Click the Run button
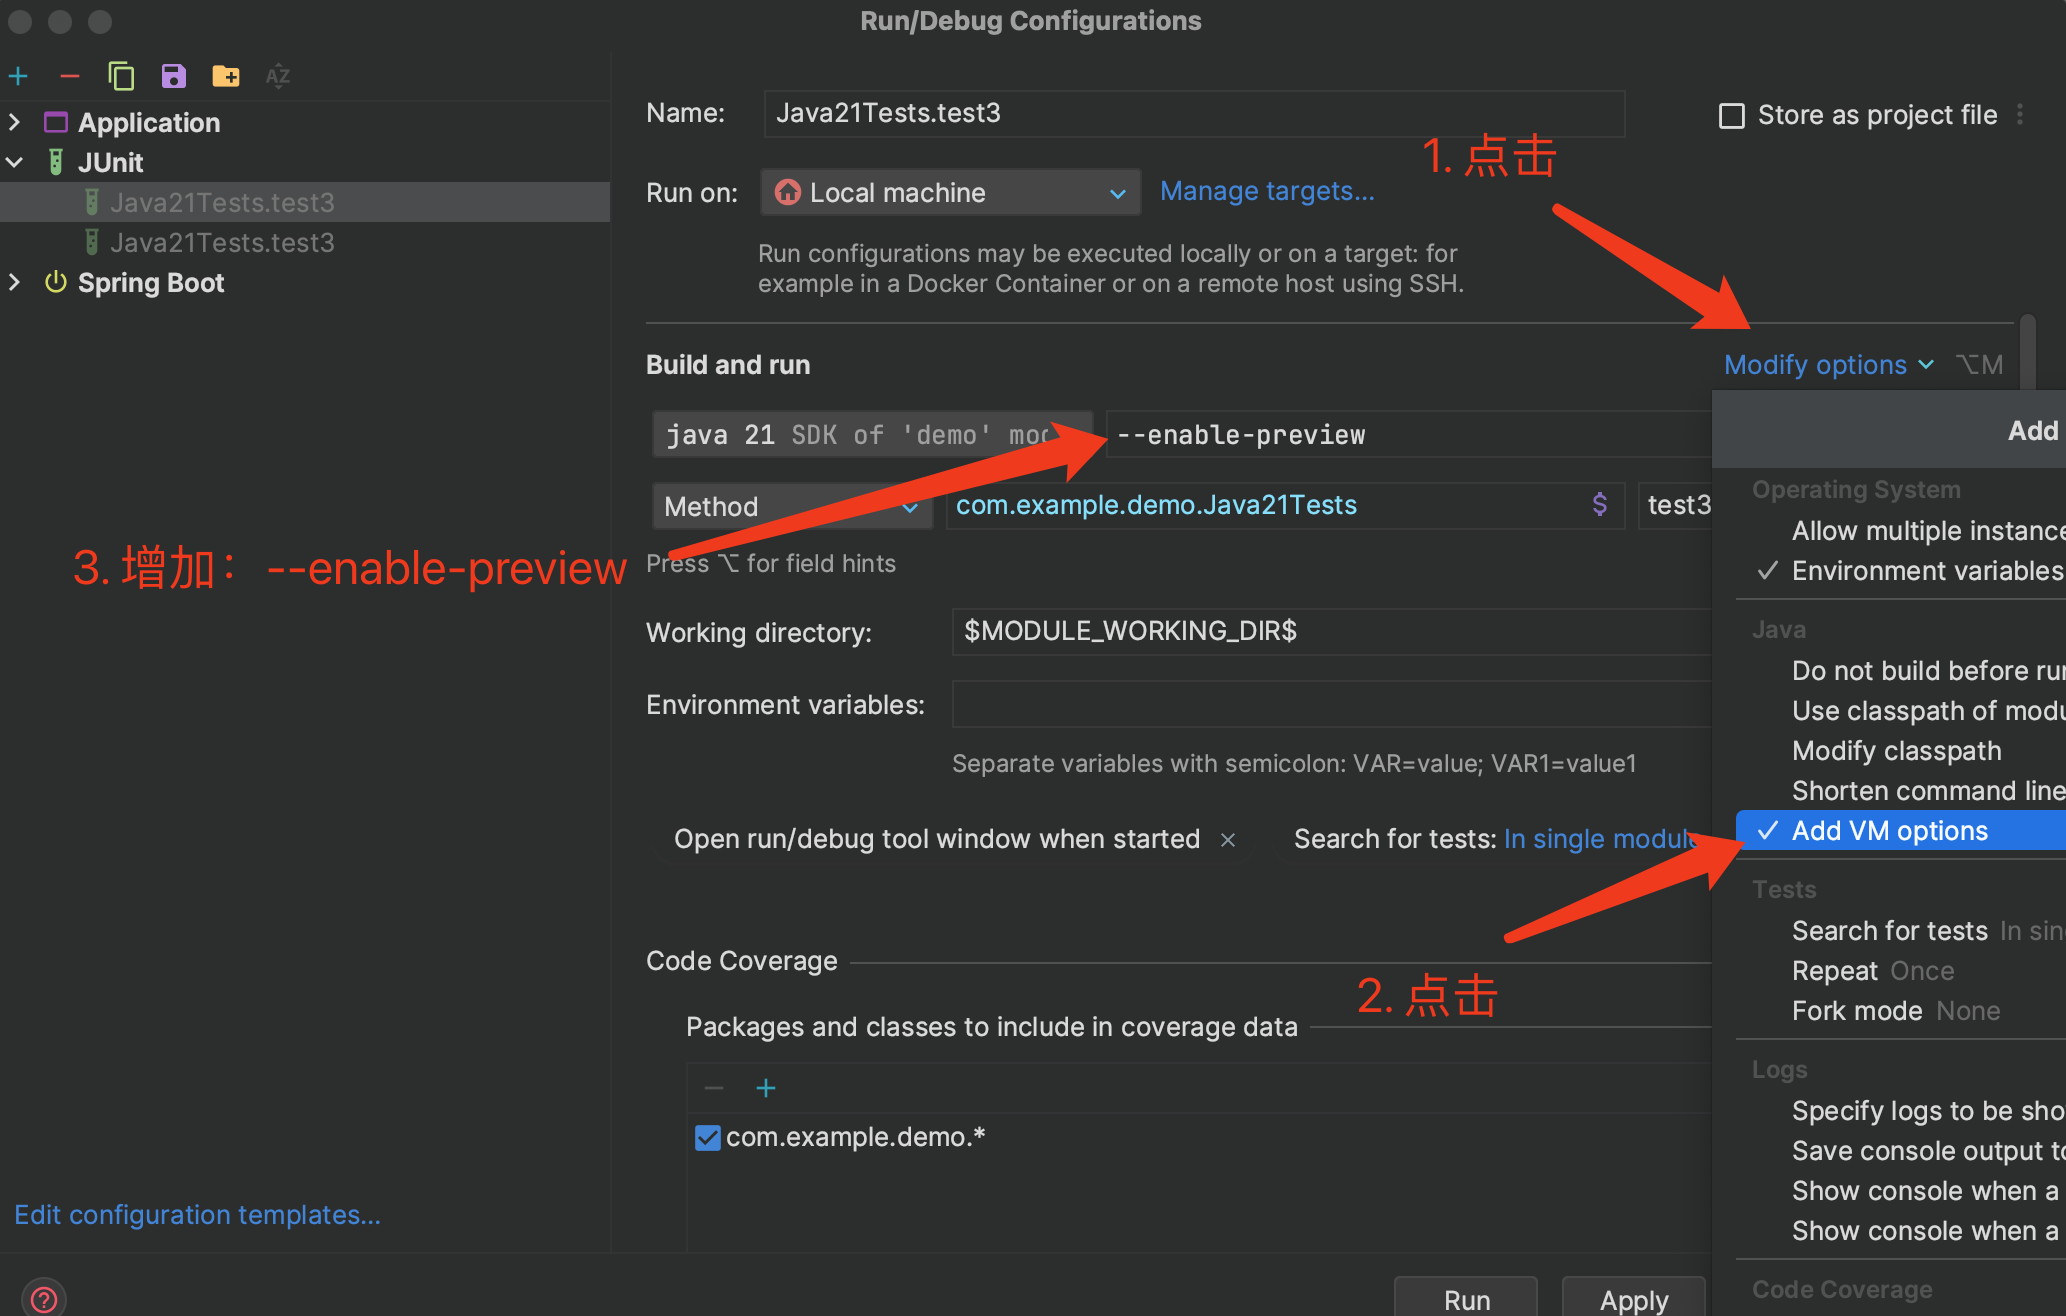The height and width of the screenshot is (1316, 2066). coord(1464,1298)
